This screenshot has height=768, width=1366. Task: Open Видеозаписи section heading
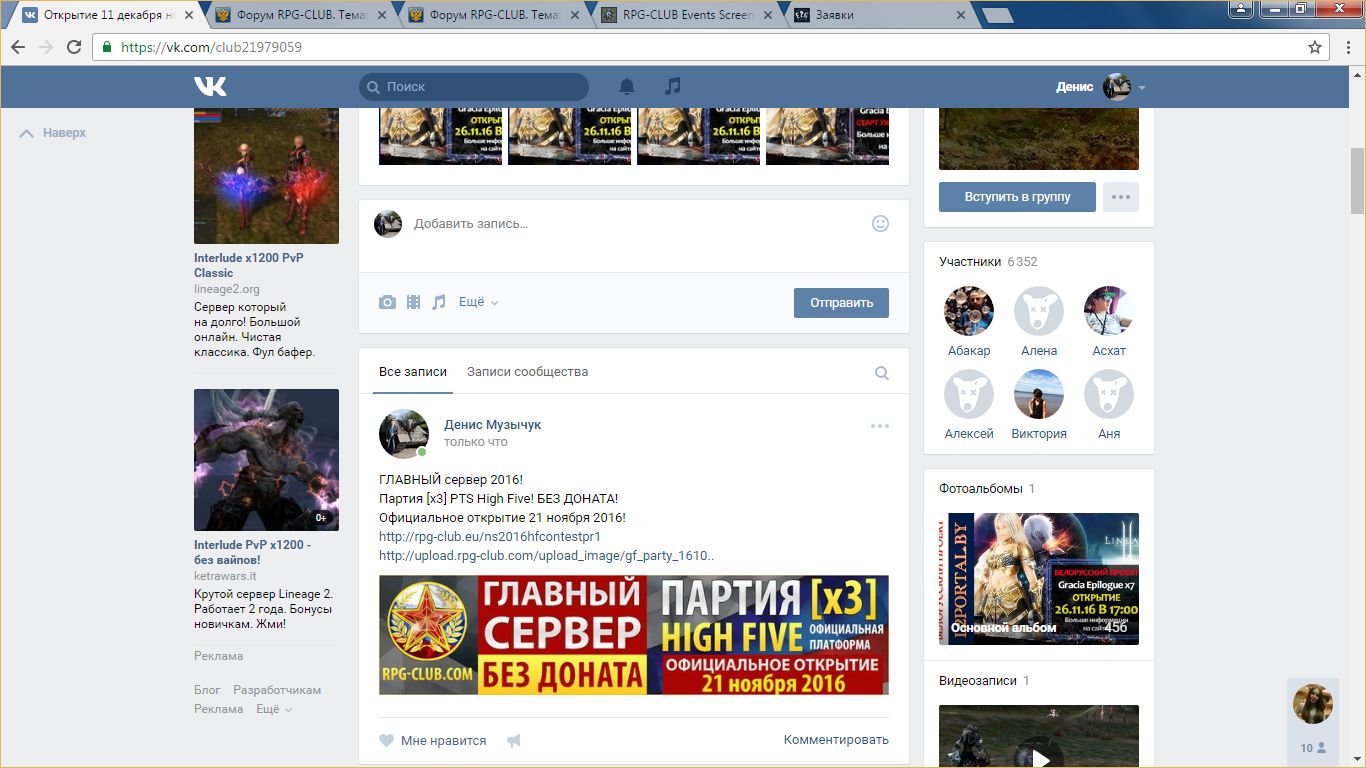978,681
